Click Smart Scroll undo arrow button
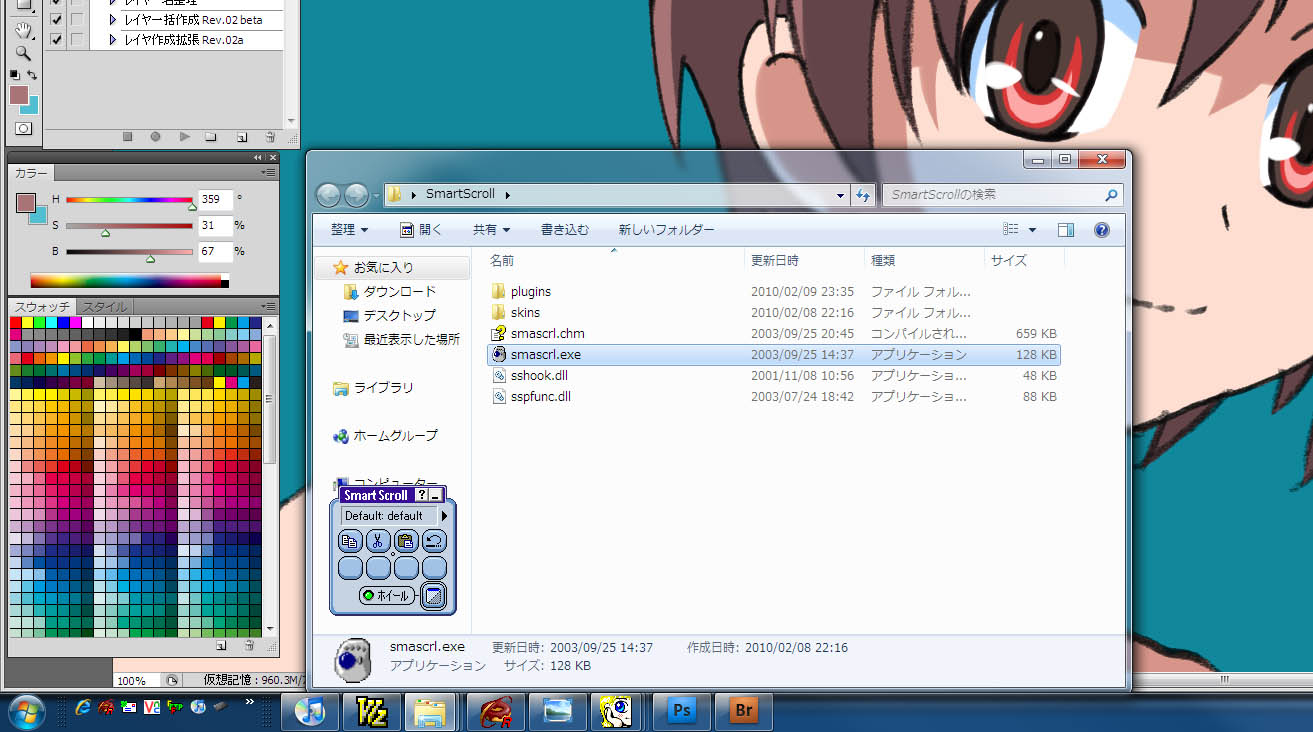This screenshot has height=732, width=1313. pos(434,541)
